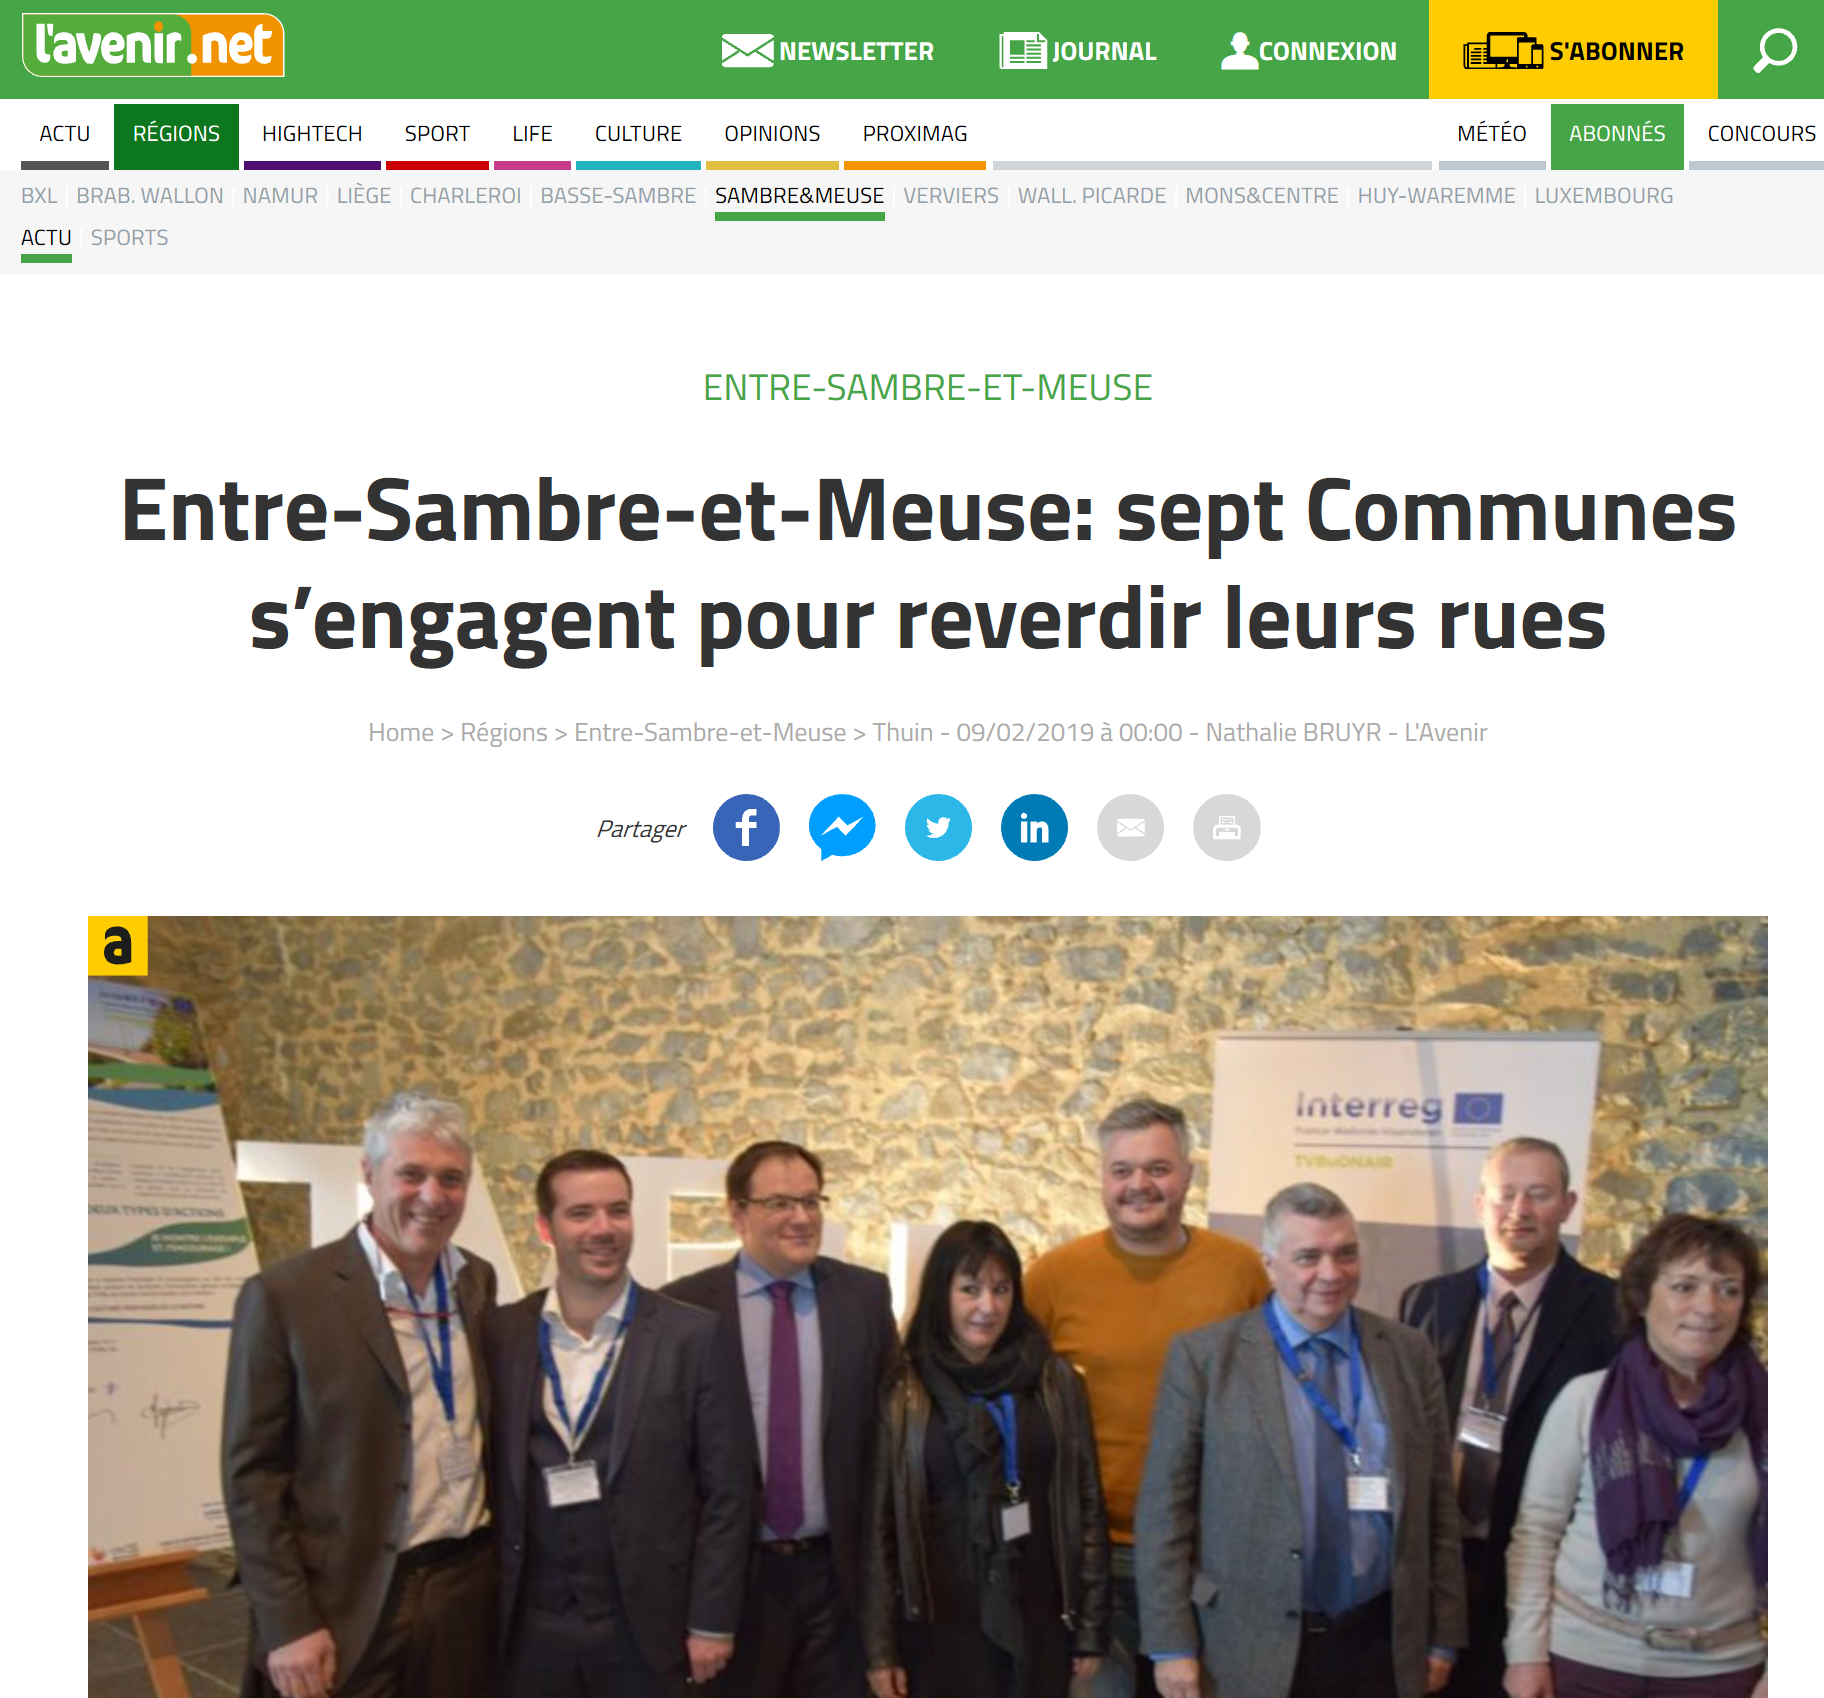
Task: Share the article on LinkedIn
Action: [x=1034, y=828]
